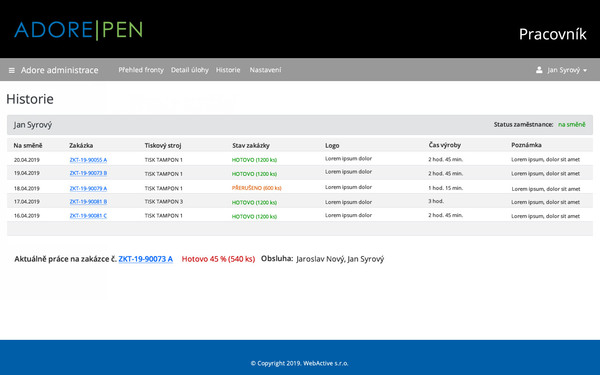Open the hamburger menu icon
The width and height of the screenshot is (600, 375).
pyautogui.click(x=12, y=70)
